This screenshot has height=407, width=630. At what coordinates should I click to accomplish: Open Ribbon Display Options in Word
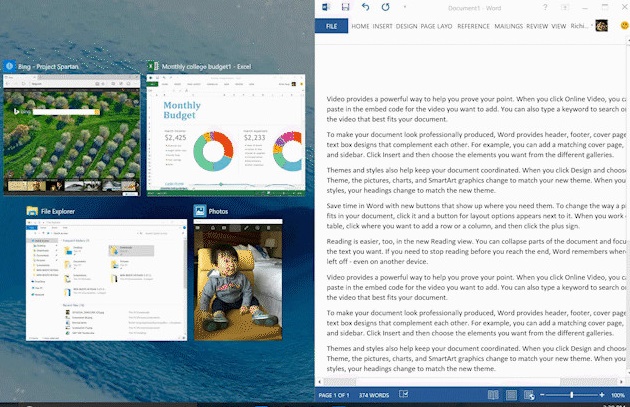[x=565, y=7]
